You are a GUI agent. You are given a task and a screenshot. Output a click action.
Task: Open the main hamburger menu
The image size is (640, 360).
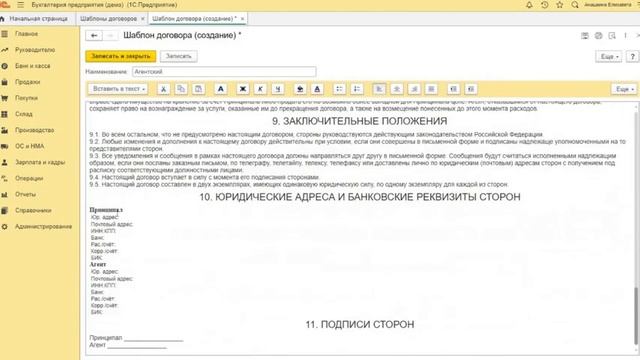pyautogui.click(x=20, y=5)
